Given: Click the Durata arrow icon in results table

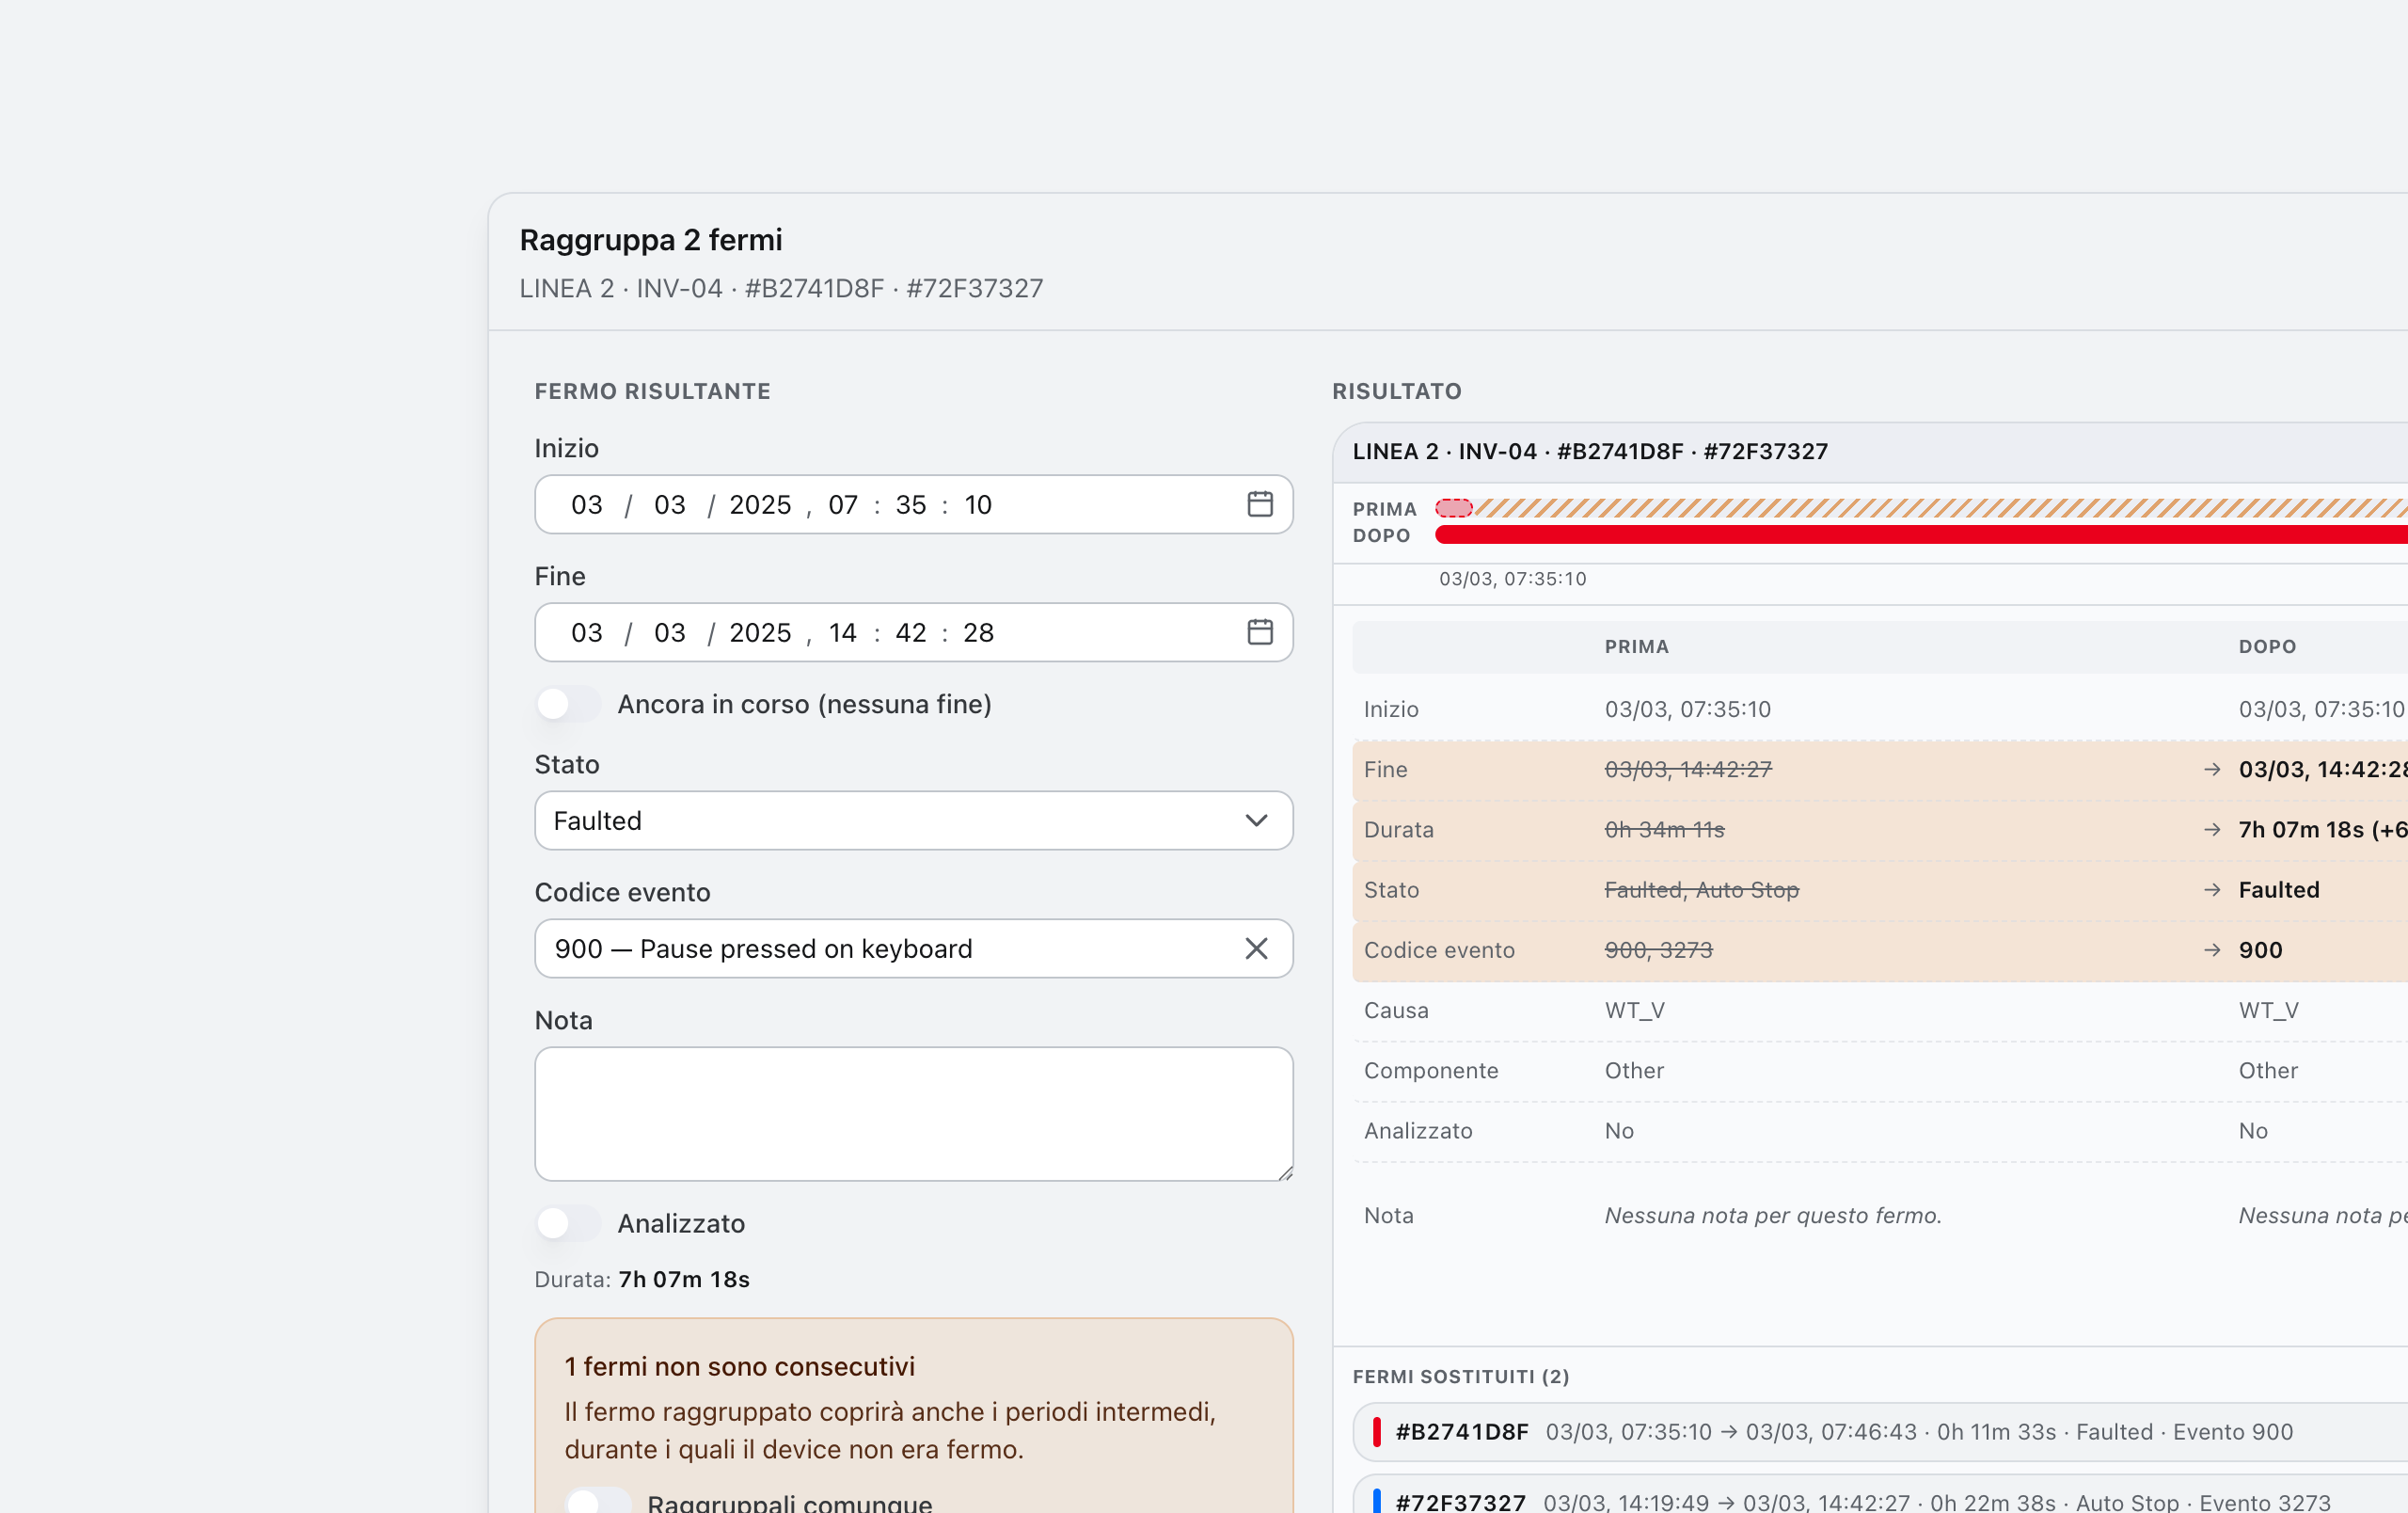Looking at the screenshot, I should (2212, 829).
